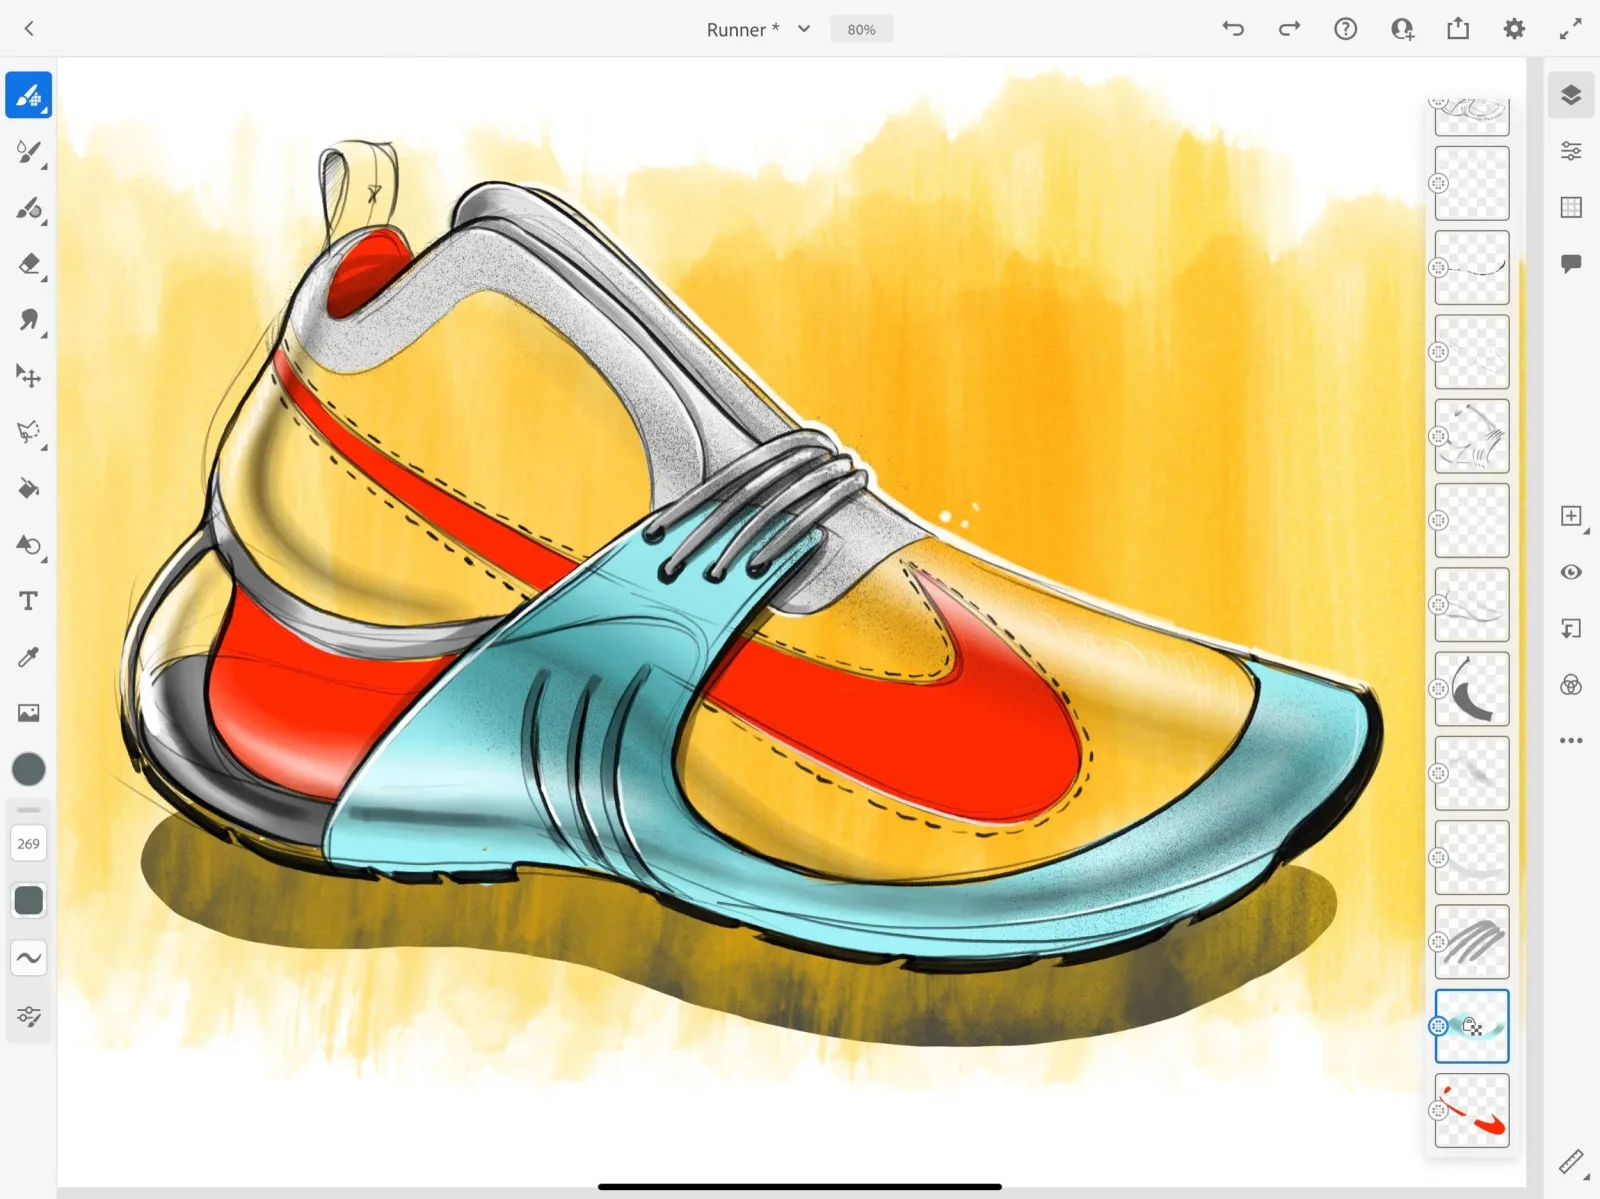This screenshot has height=1199, width=1600.
Task: Enter full screen mode
Action: click(1570, 29)
